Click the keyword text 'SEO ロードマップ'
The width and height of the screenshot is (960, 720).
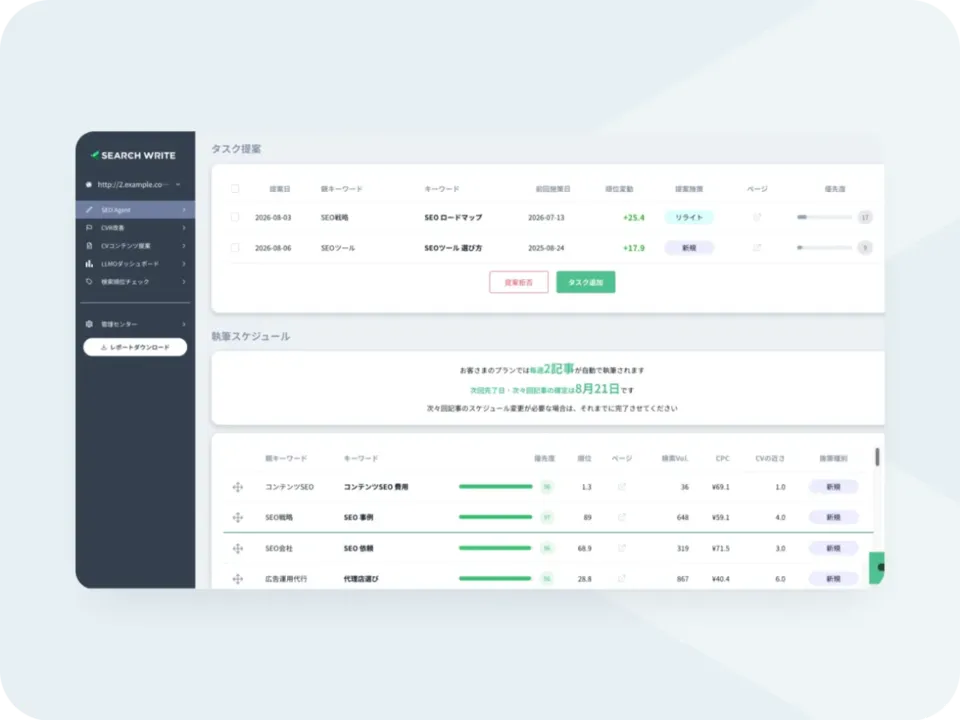coord(453,217)
